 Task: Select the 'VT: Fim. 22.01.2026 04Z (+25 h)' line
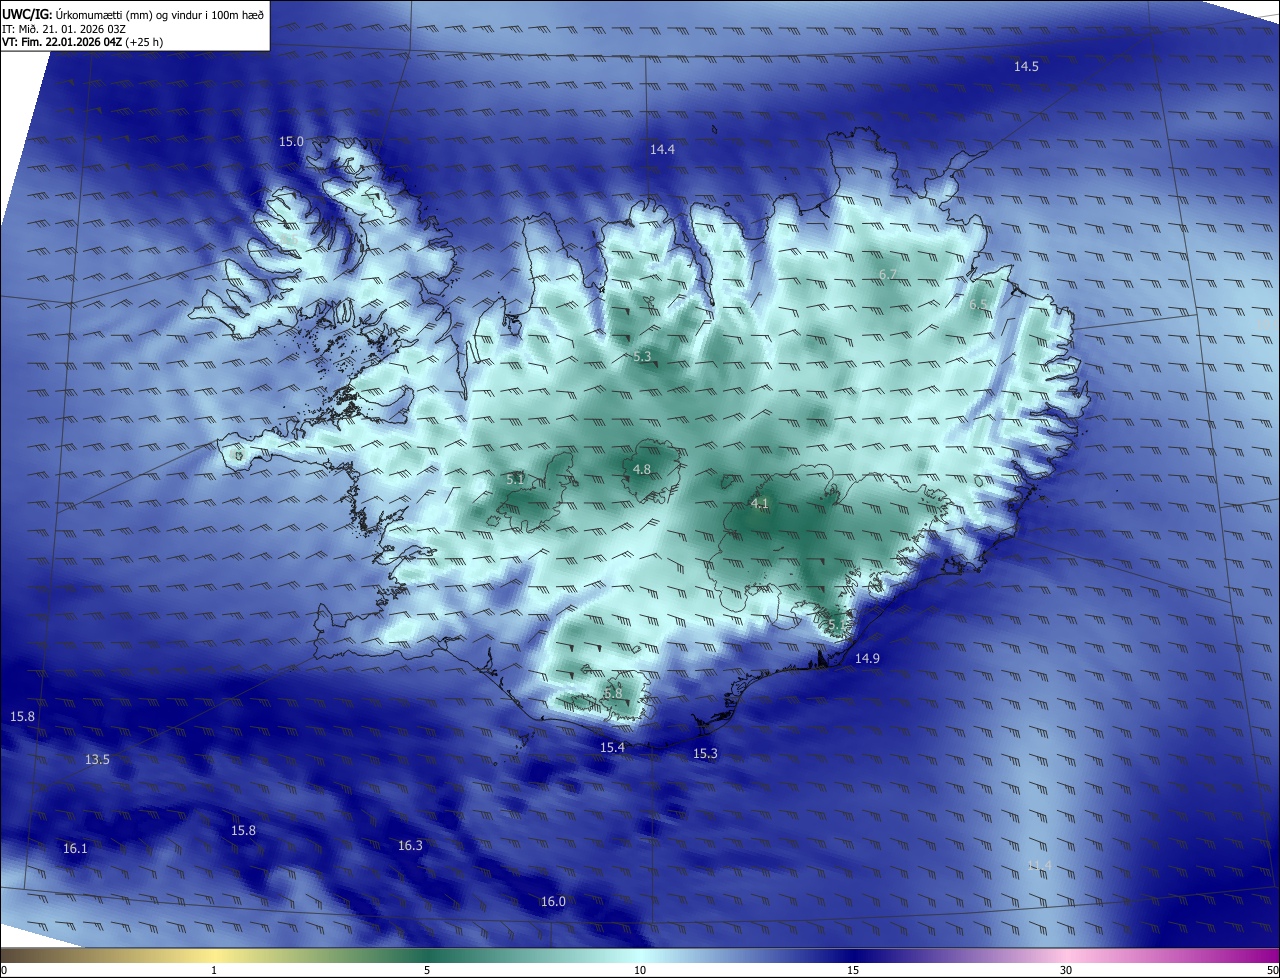[x=83, y=42]
